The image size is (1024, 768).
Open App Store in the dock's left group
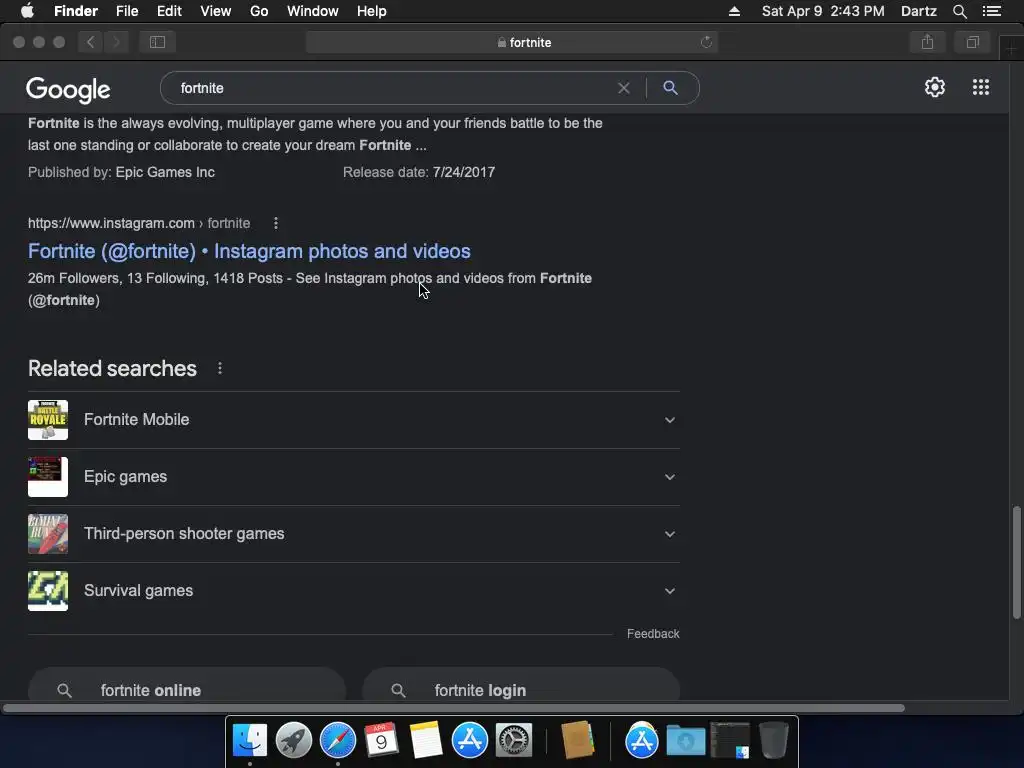470,740
